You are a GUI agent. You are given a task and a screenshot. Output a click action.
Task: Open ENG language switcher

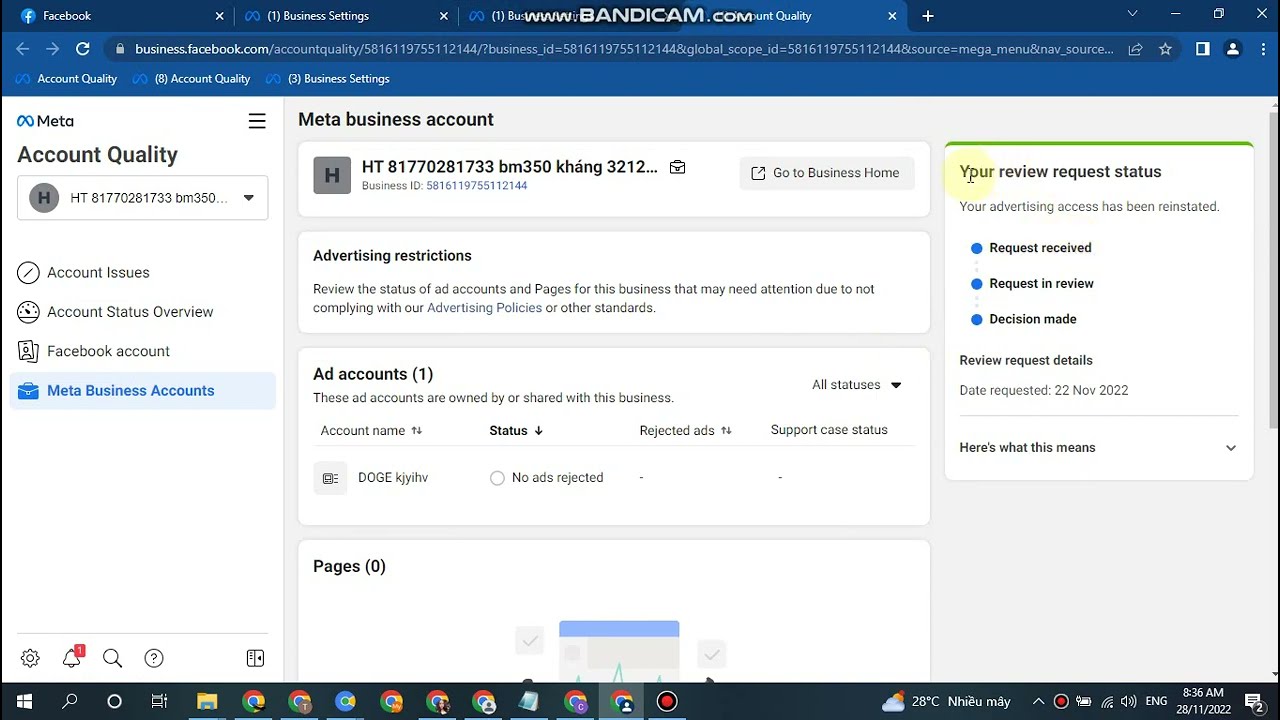click(x=1156, y=702)
